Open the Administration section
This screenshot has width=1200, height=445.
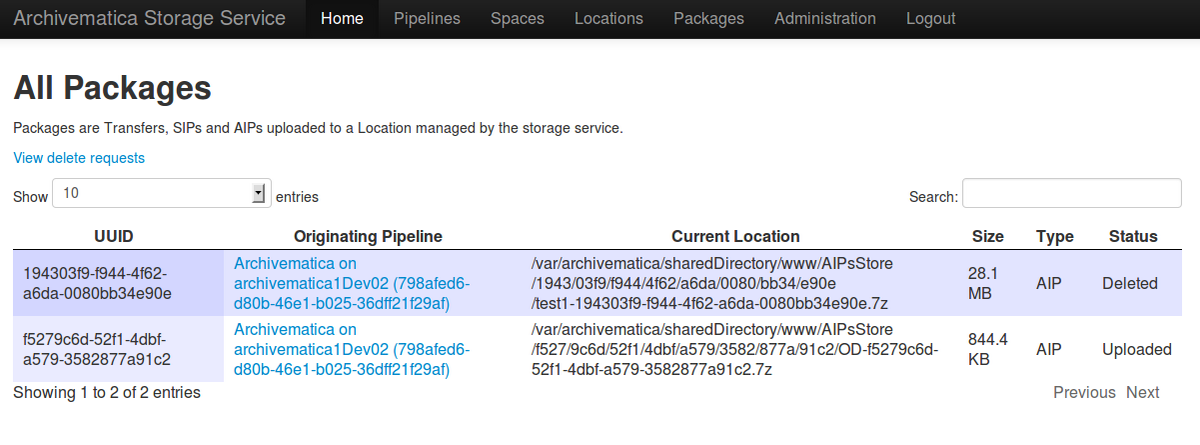825,19
